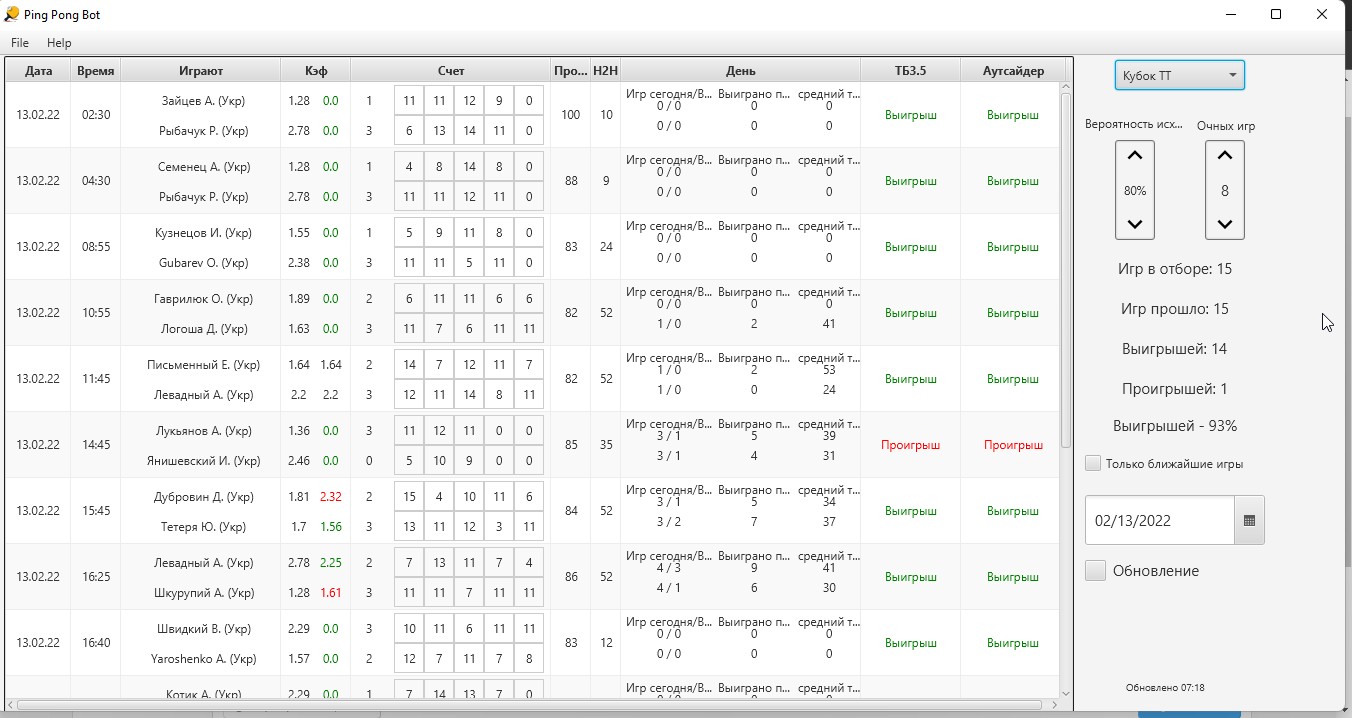
Task: Increase head-to-head games count with up arrow
Action: pyautogui.click(x=1224, y=156)
